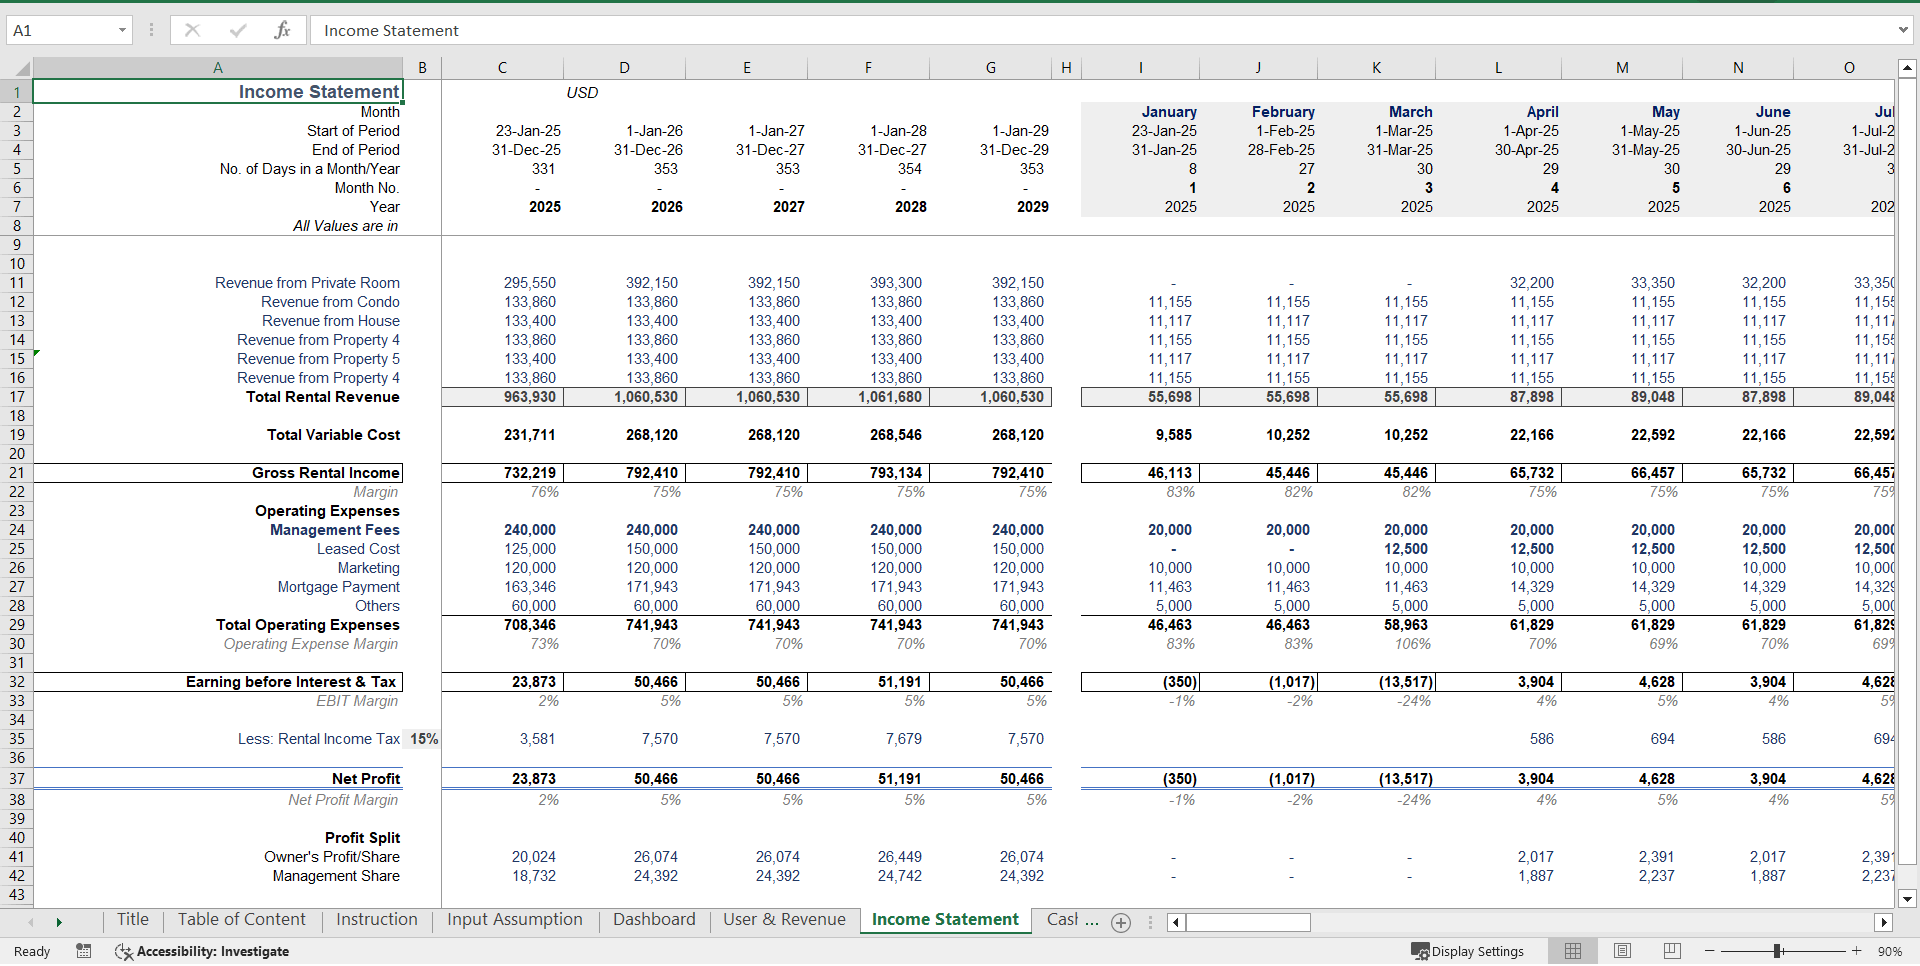
Task: Click the Management Fees label
Action: pyautogui.click(x=334, y=530)
